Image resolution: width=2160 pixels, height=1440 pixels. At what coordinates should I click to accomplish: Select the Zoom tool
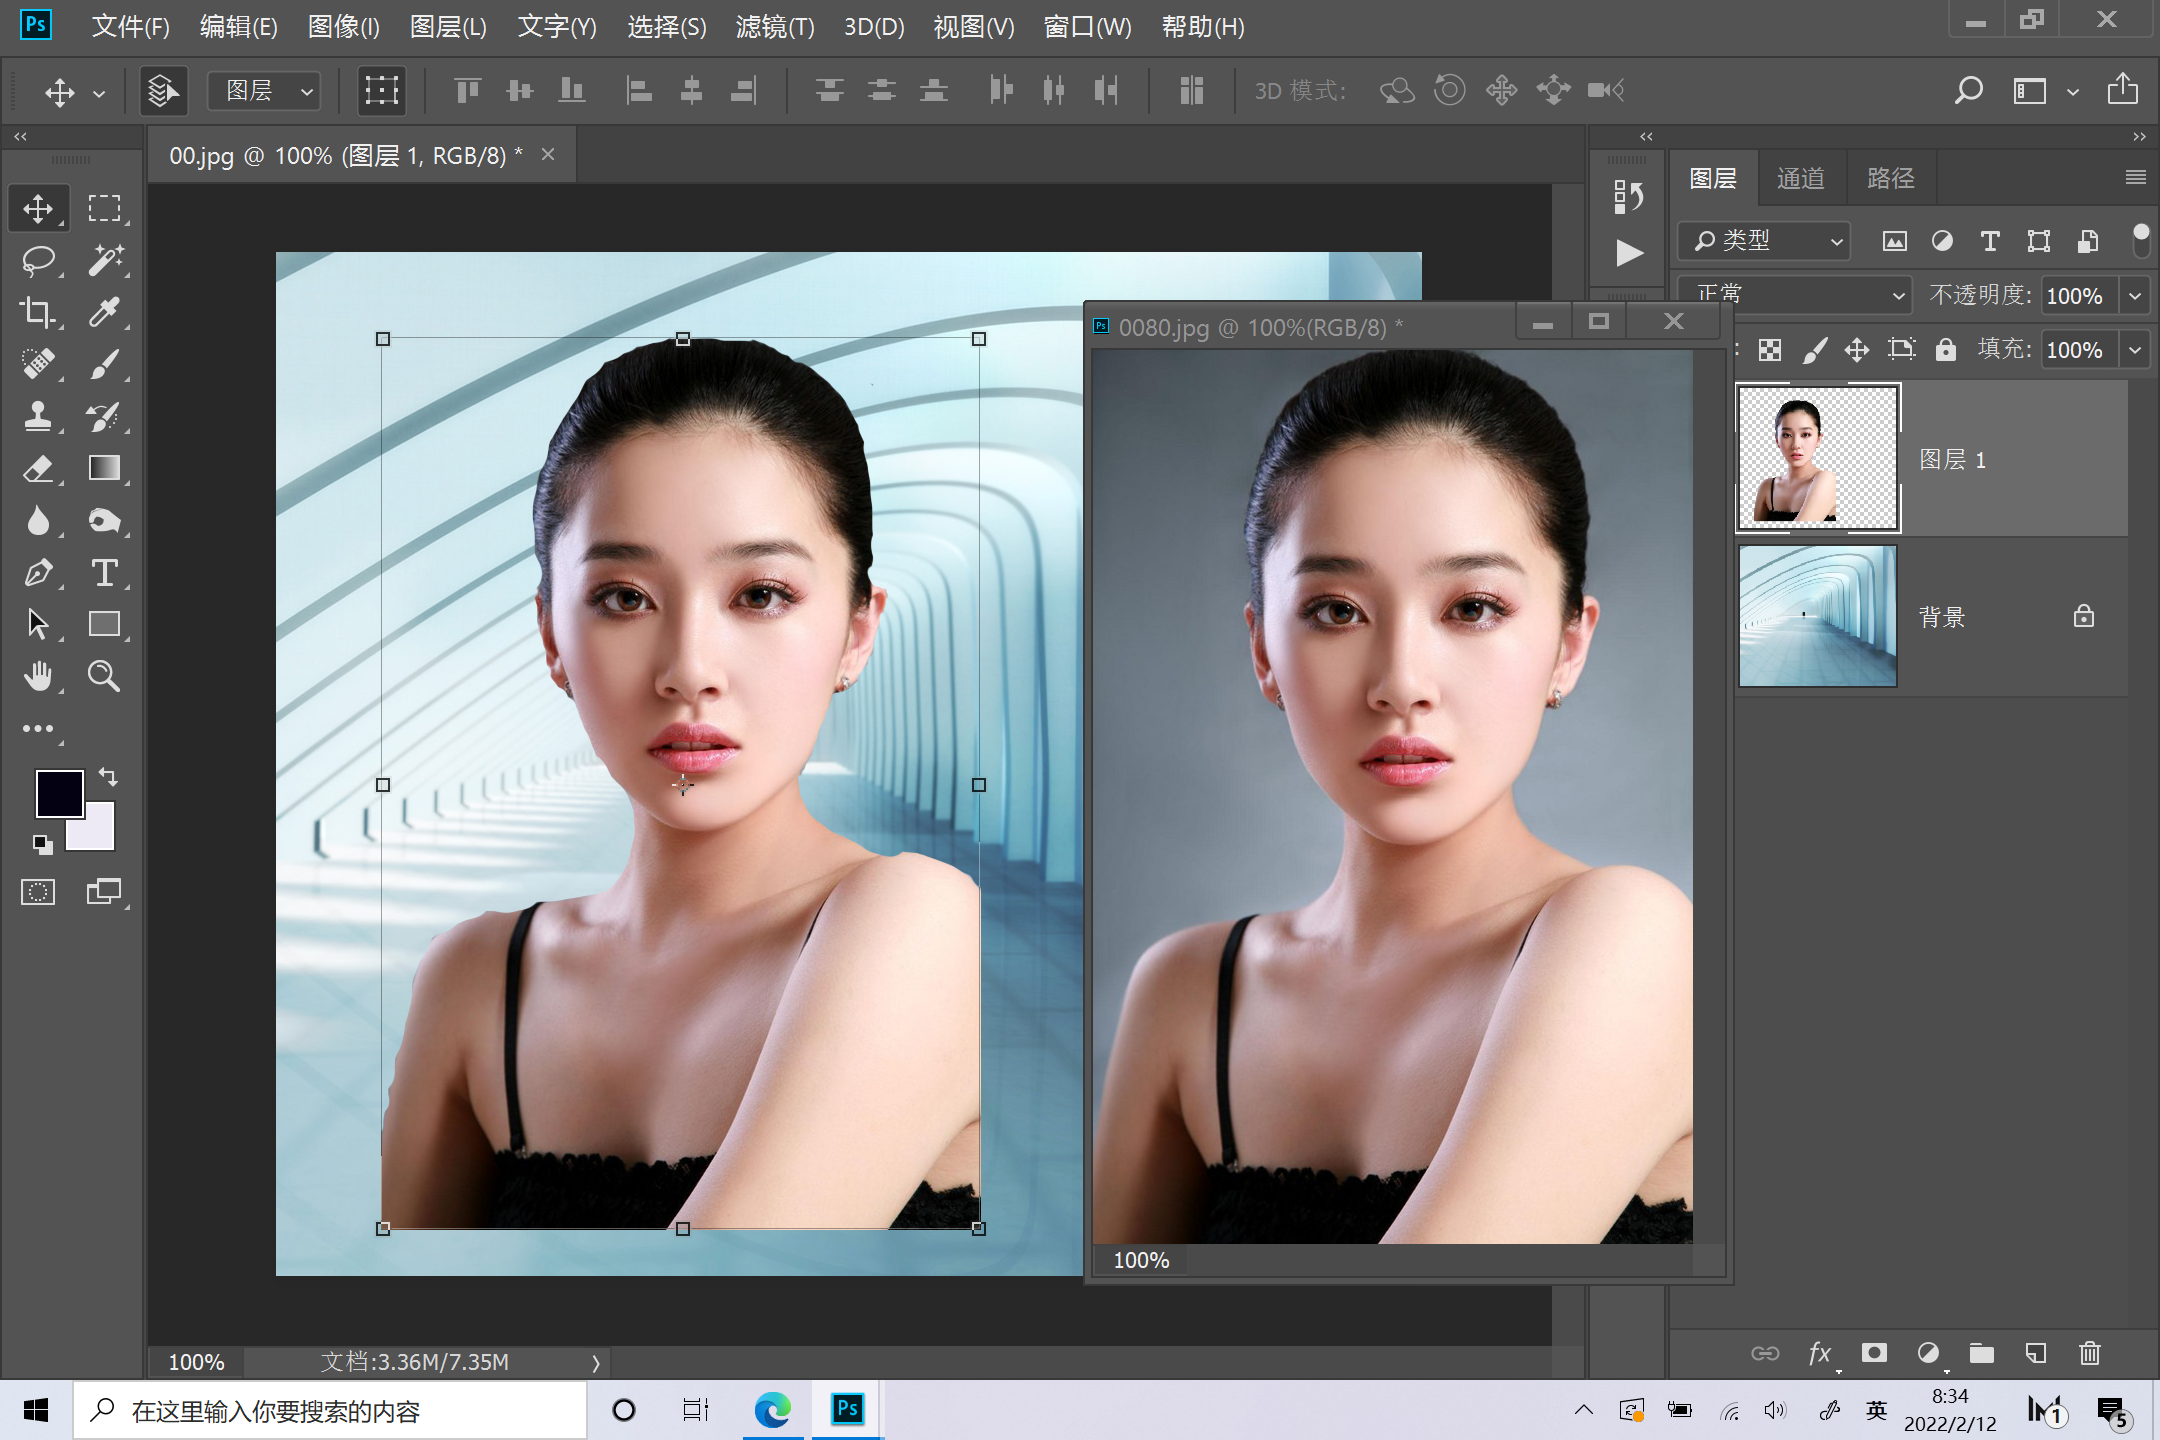pyautogui.click(x=104, y=676)
